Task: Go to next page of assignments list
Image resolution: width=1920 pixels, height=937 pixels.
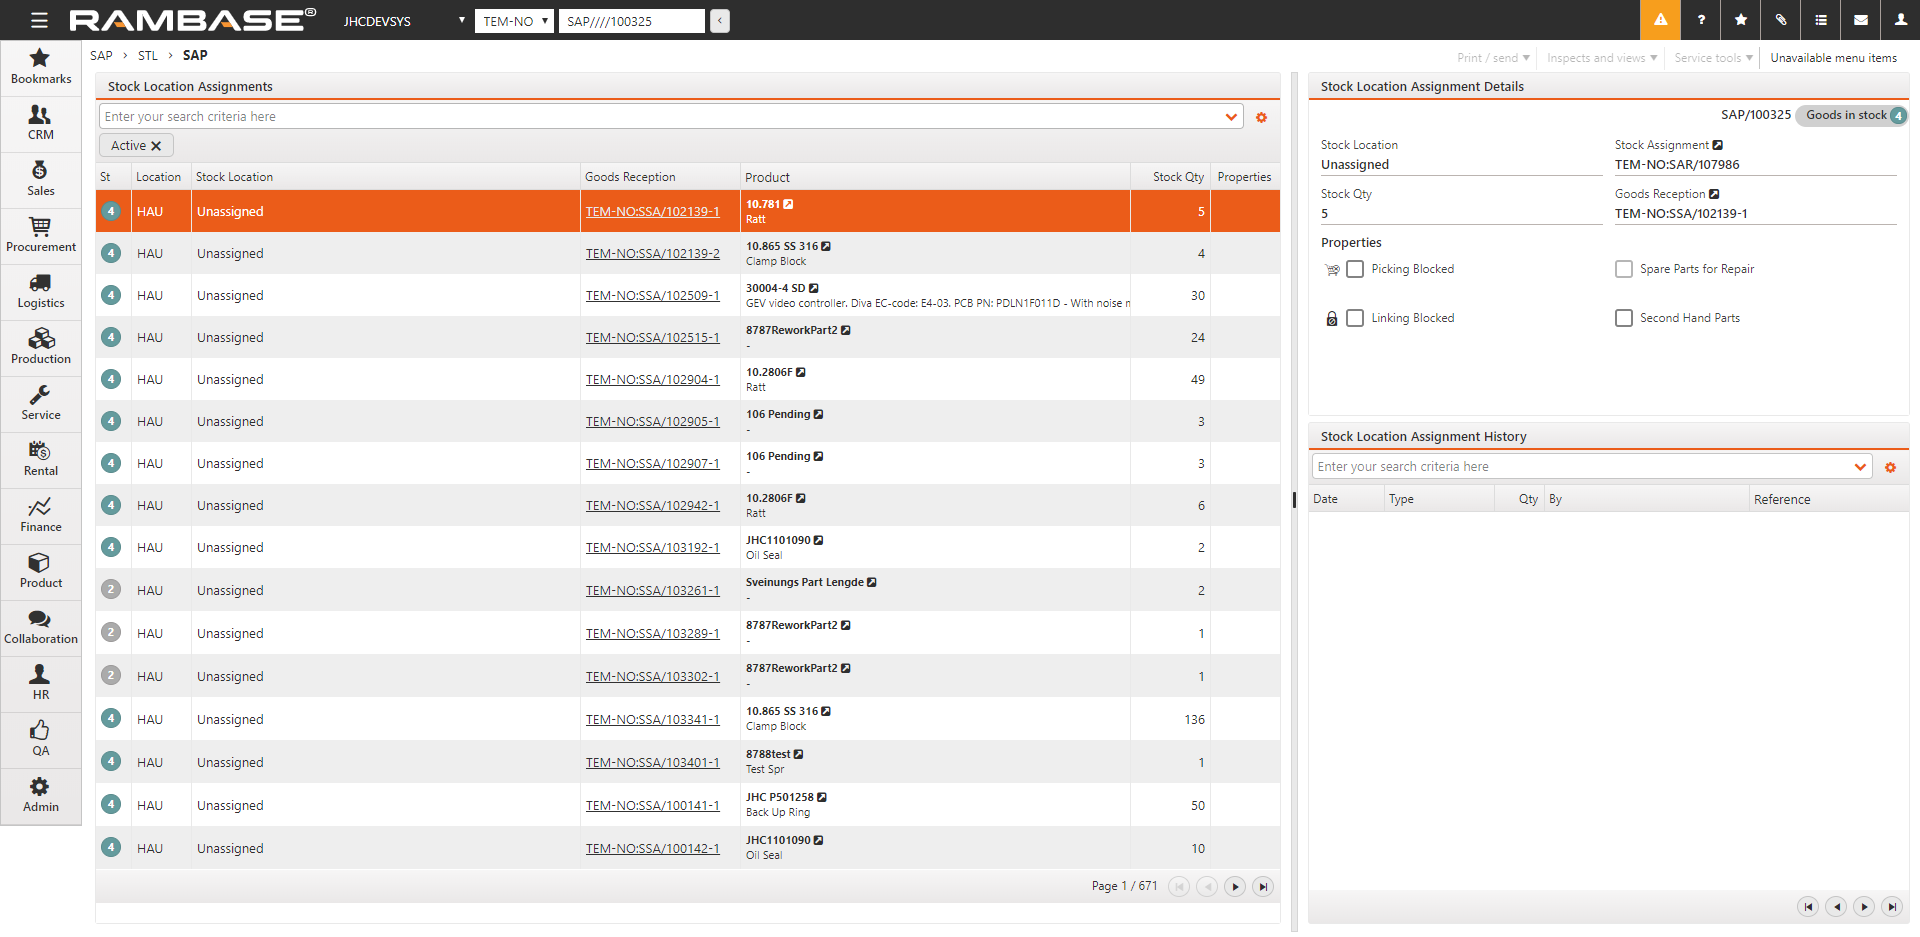Action: point(1235,886)
